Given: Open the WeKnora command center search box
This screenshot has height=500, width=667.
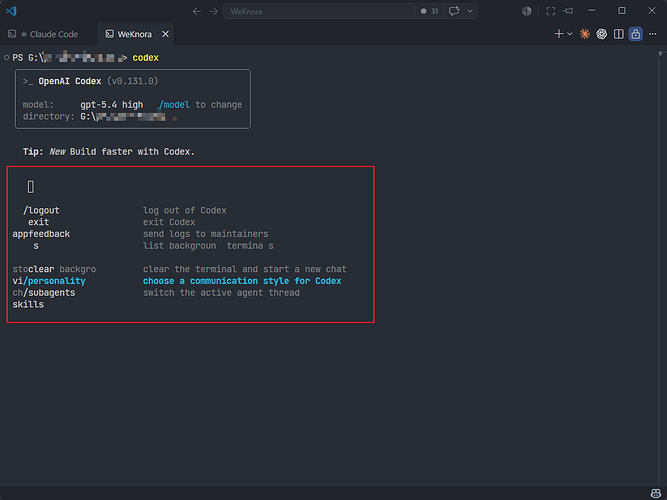Looking at the screenshot, I should (x=319, y=11).
